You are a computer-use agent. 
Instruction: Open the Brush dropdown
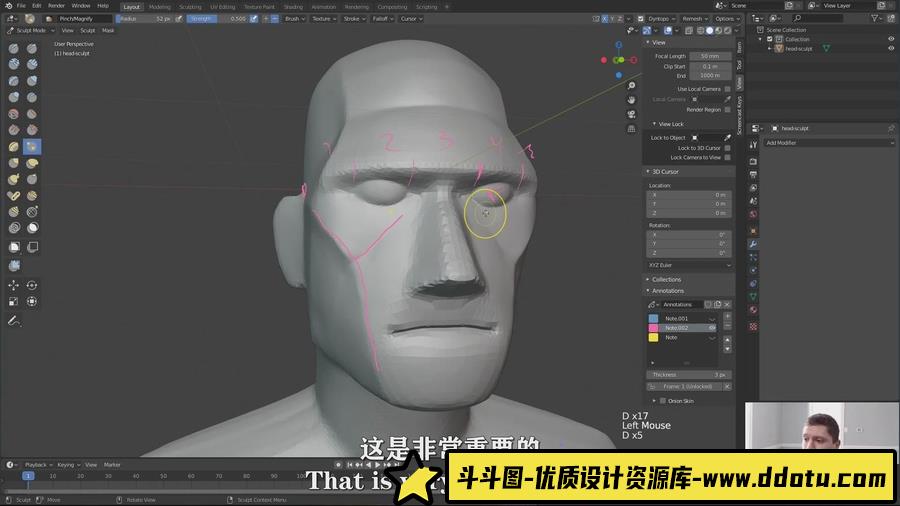[x=295, y=19]
